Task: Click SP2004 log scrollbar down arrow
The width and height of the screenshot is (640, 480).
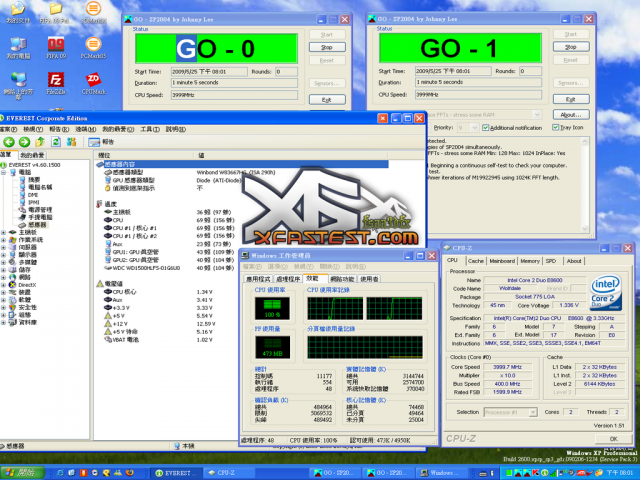Action: click(x=584, y=229)
